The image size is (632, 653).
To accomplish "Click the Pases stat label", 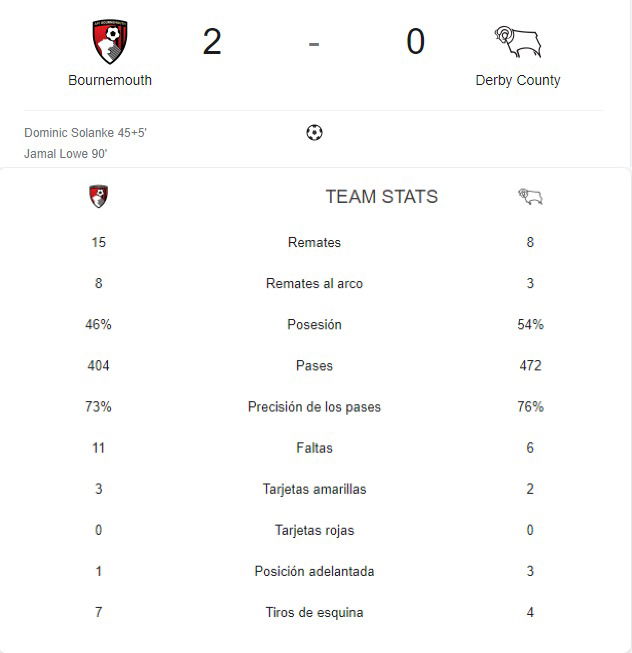I will click(x=314, y=366).
